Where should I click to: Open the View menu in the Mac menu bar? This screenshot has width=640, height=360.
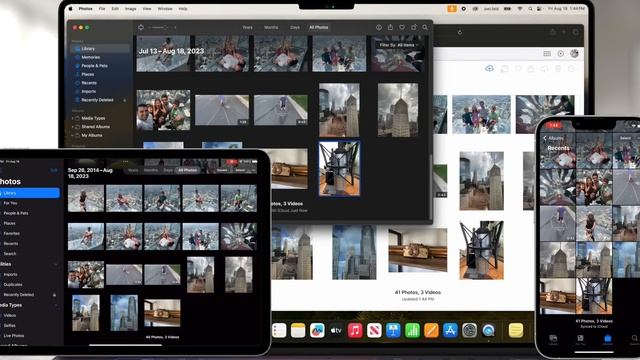(x=147, y=9)
